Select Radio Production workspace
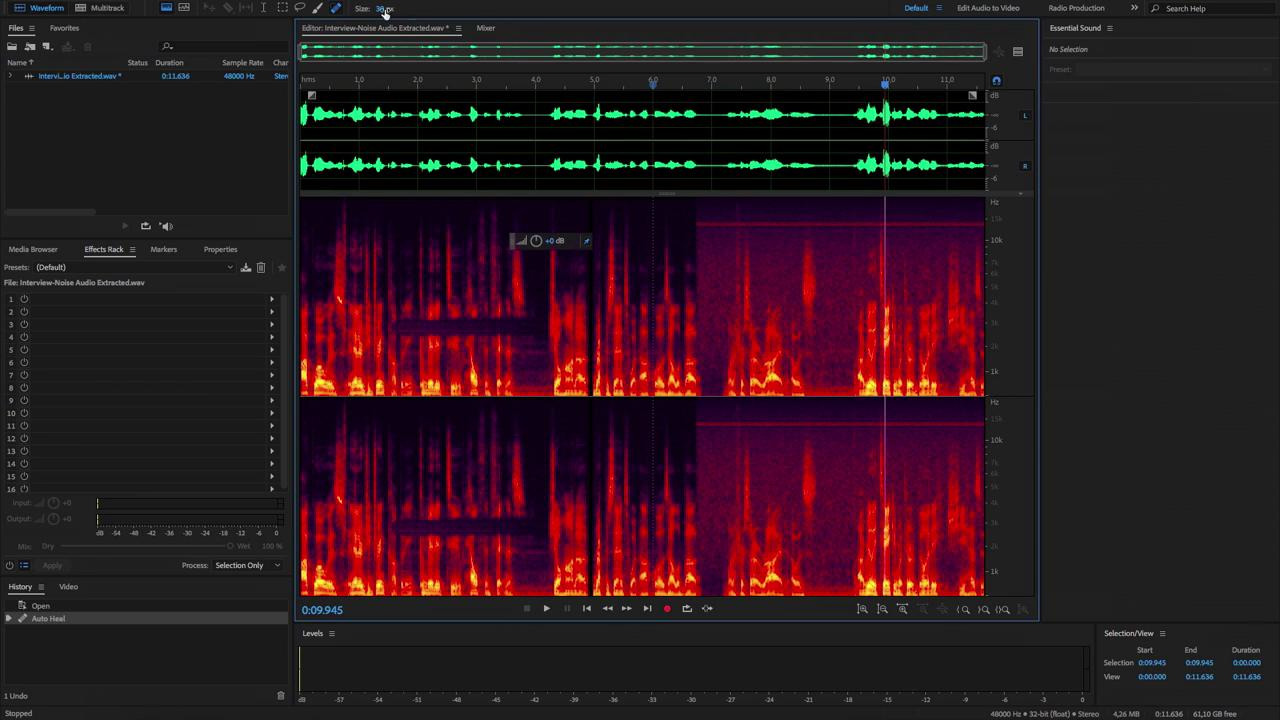This screenshot has width=1280, height=720. coord(1076,8)
